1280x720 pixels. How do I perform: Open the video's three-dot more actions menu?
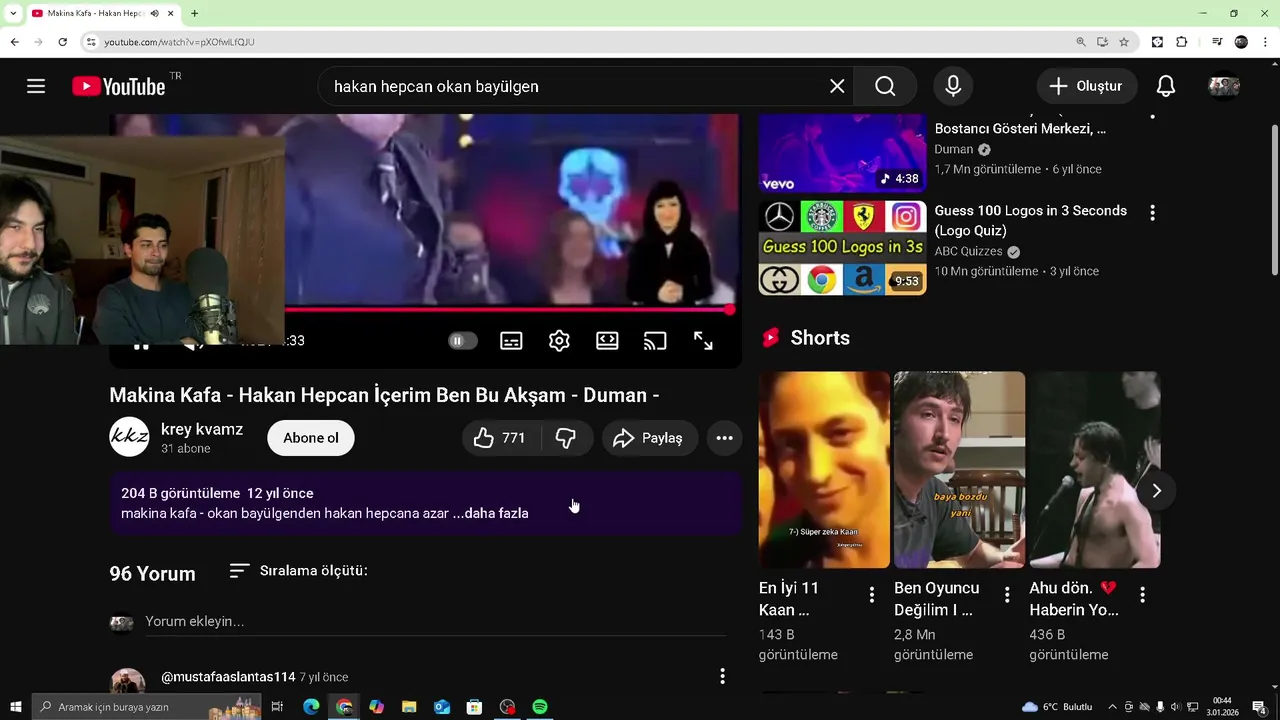[724, 438]
